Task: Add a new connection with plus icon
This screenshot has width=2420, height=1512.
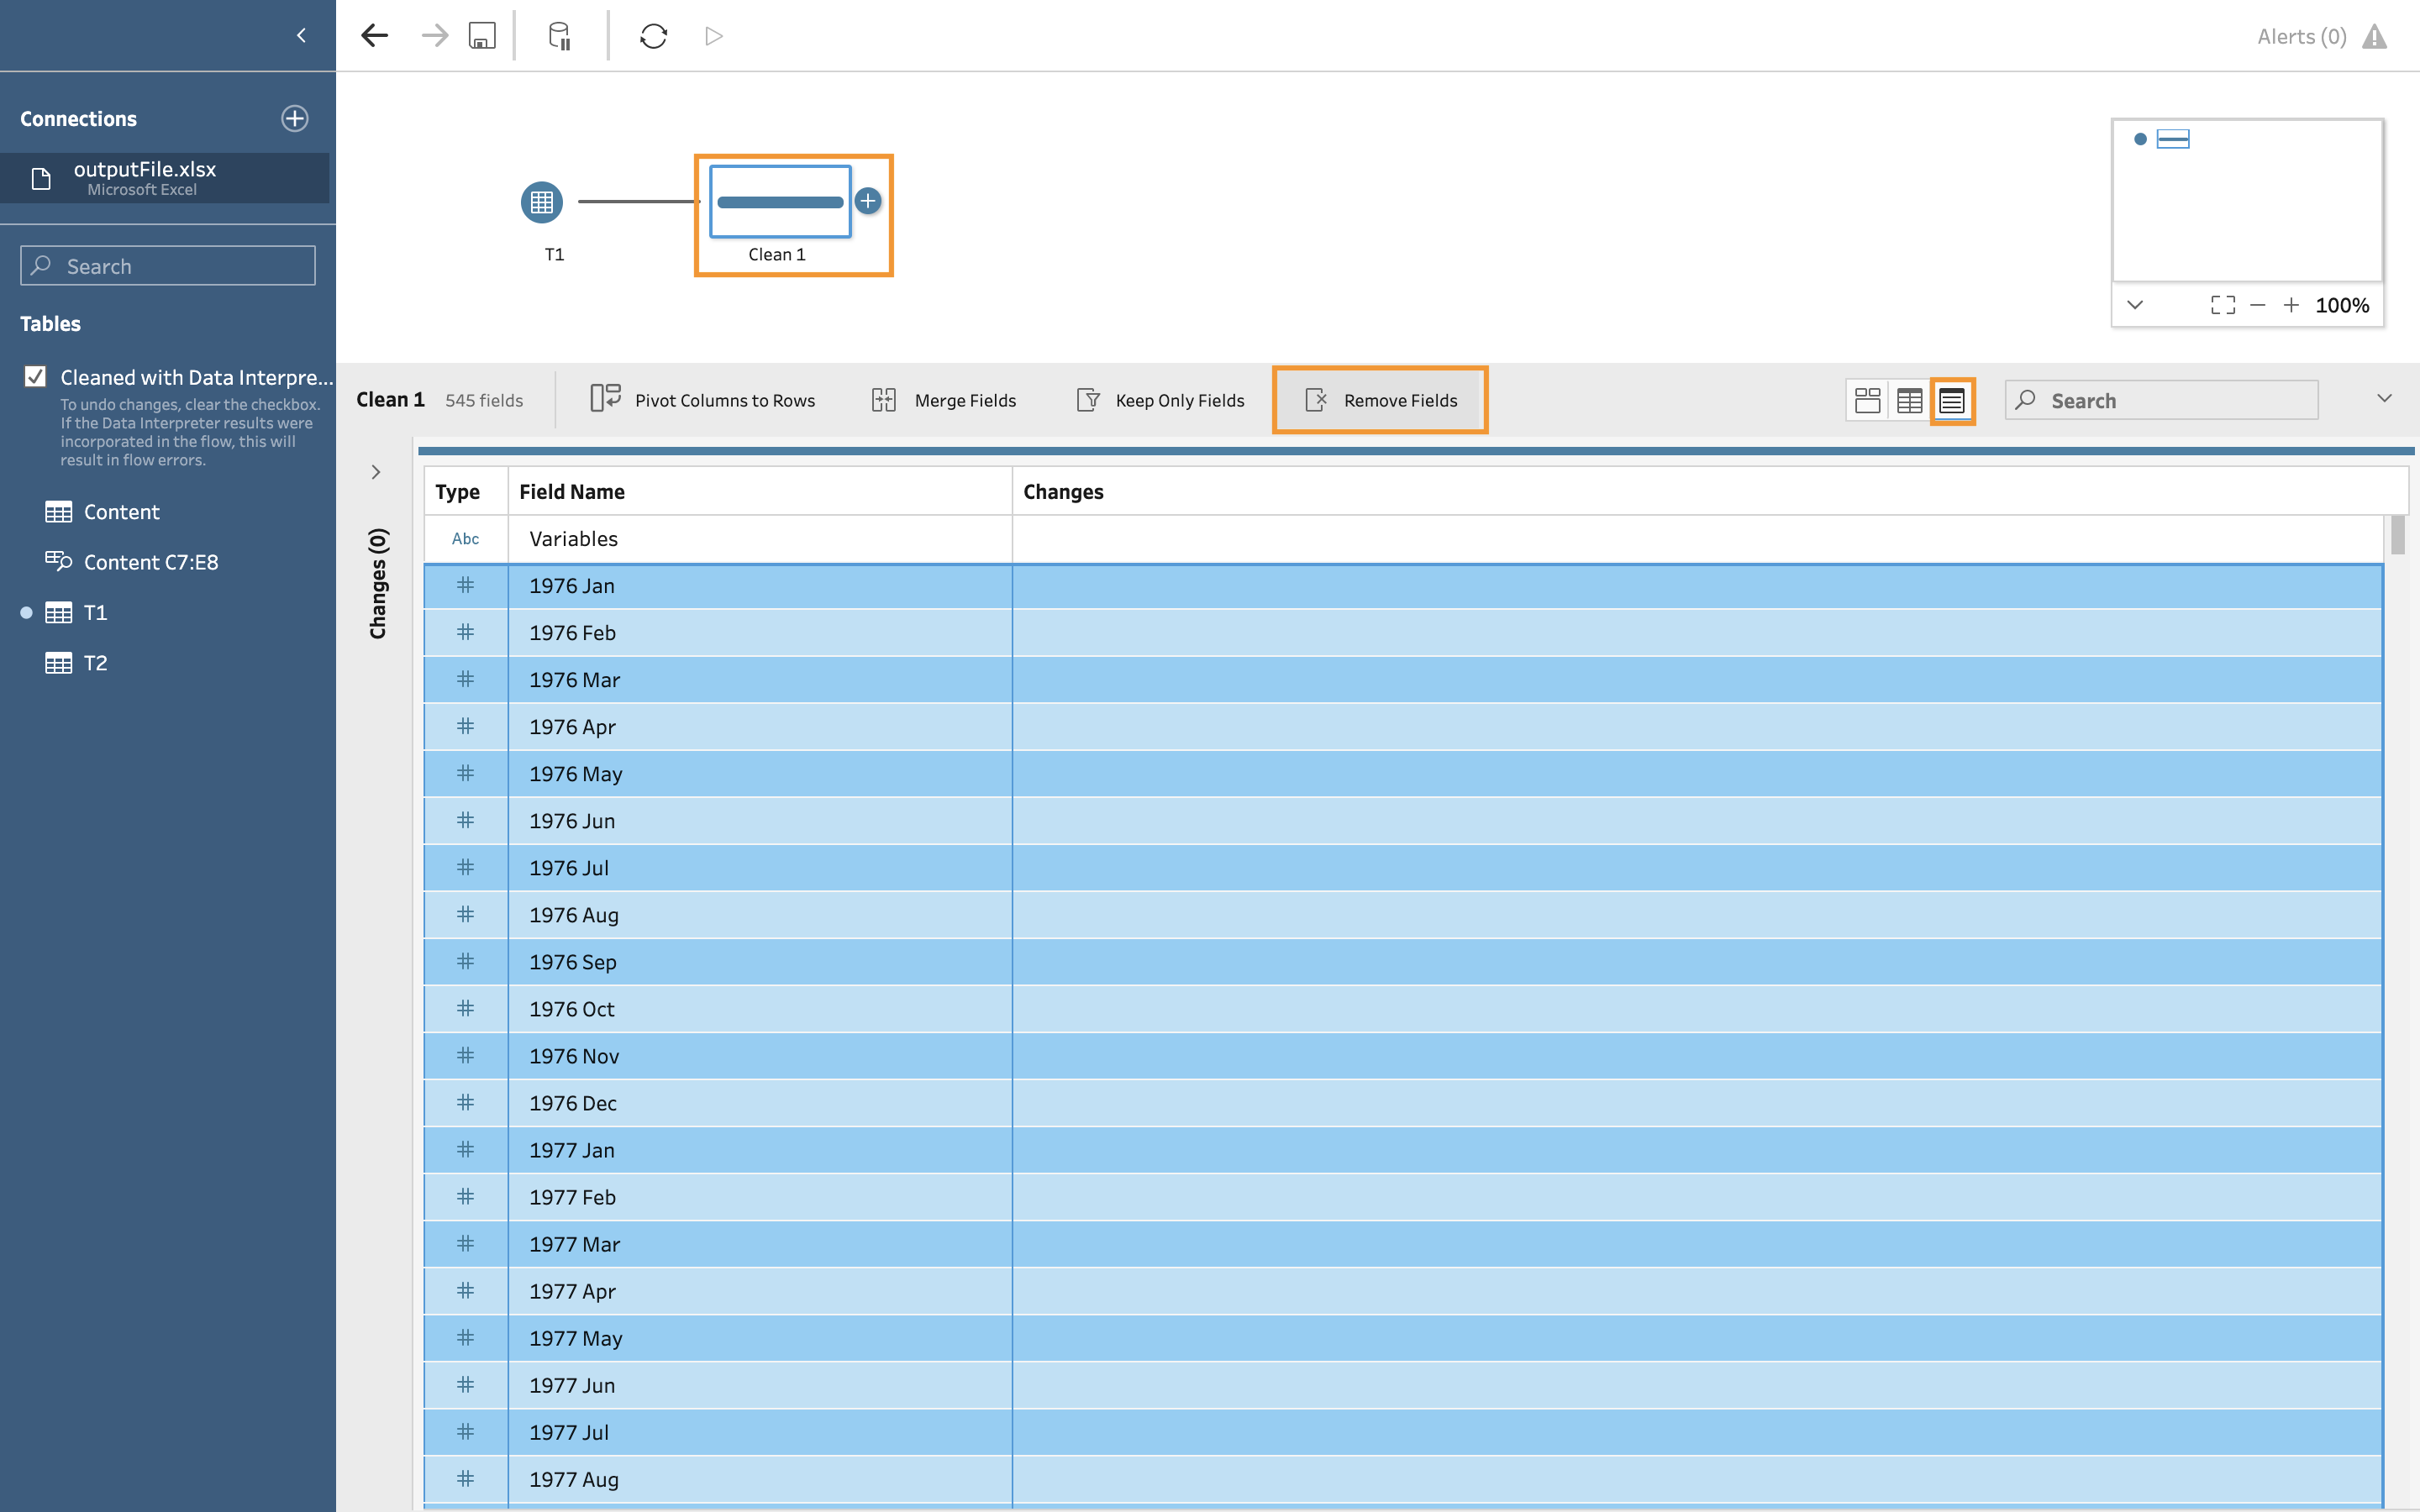Action: point(294,118)
